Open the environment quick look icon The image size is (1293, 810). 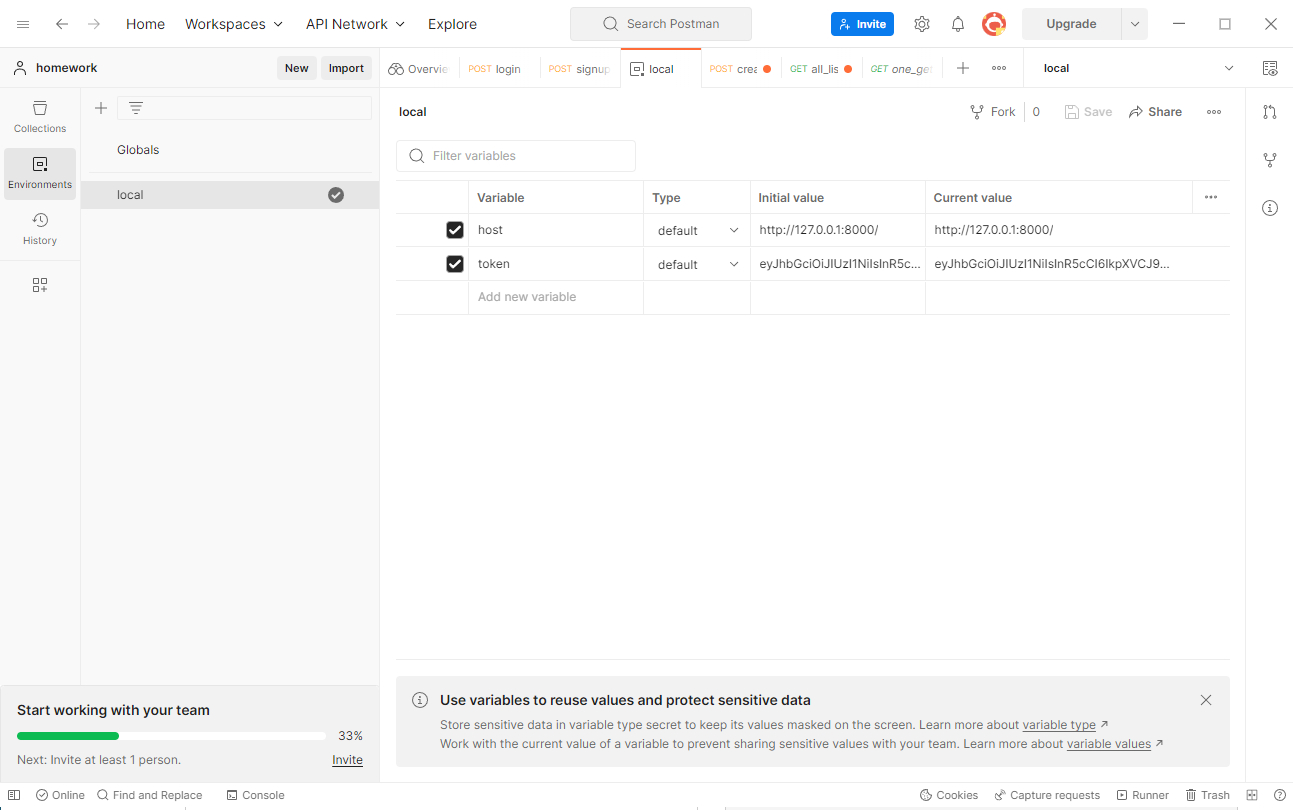pyautogui.click(x=1270, y=68)
